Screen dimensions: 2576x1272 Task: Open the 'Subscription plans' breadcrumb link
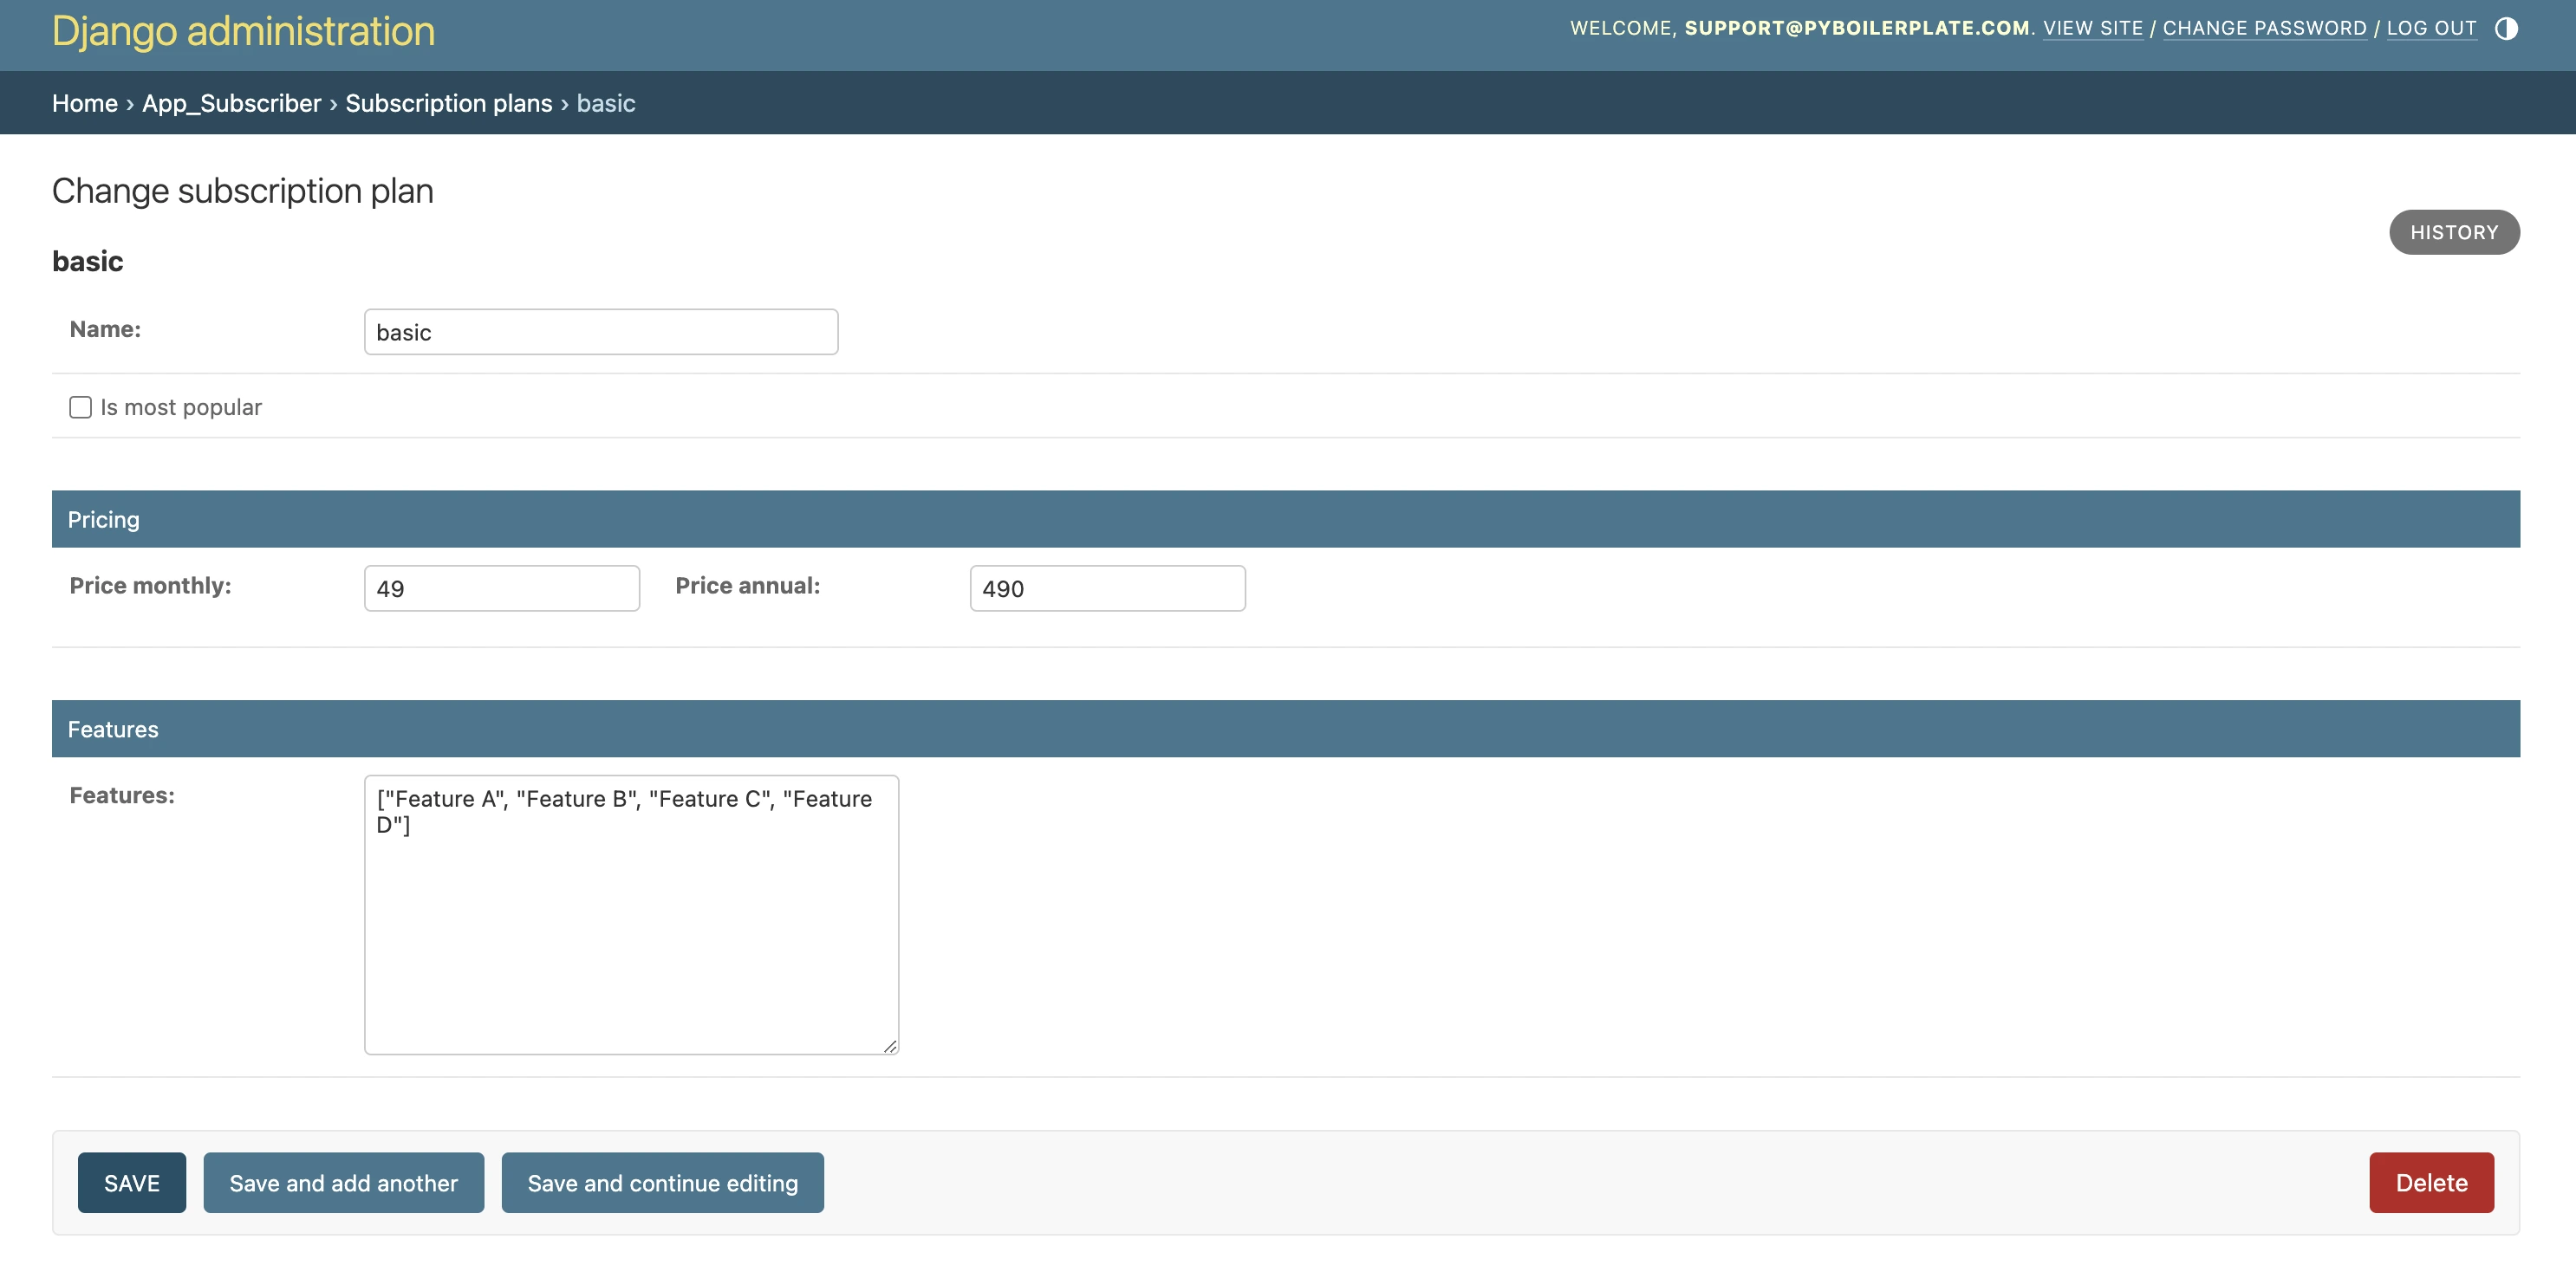(448, 103)
